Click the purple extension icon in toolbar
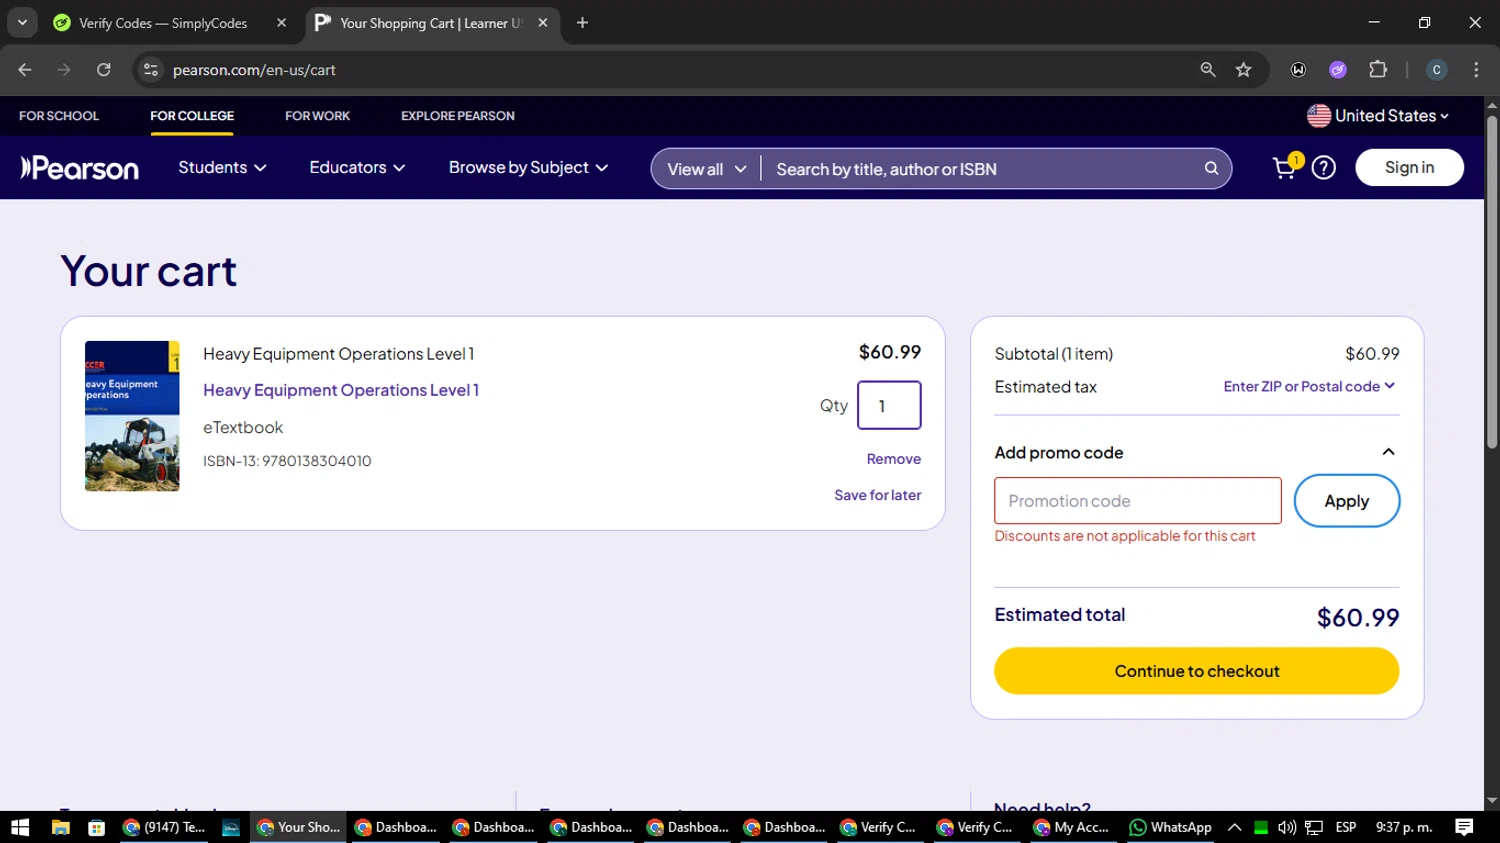 (x=1338, y=70)
